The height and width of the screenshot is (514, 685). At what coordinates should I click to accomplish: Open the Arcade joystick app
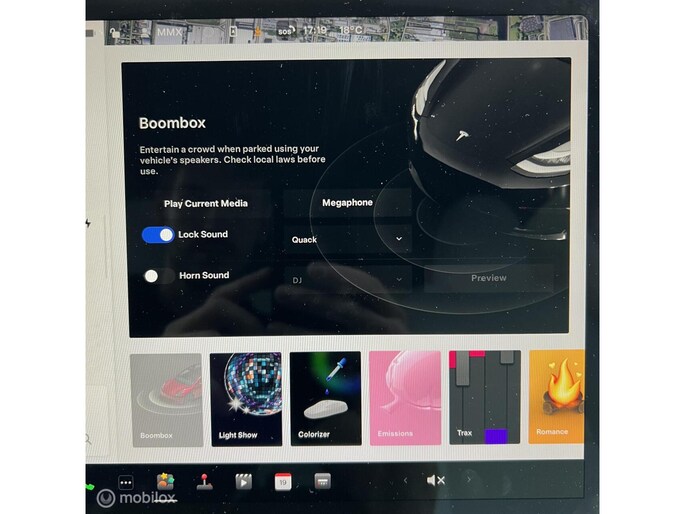click(203, 481)
